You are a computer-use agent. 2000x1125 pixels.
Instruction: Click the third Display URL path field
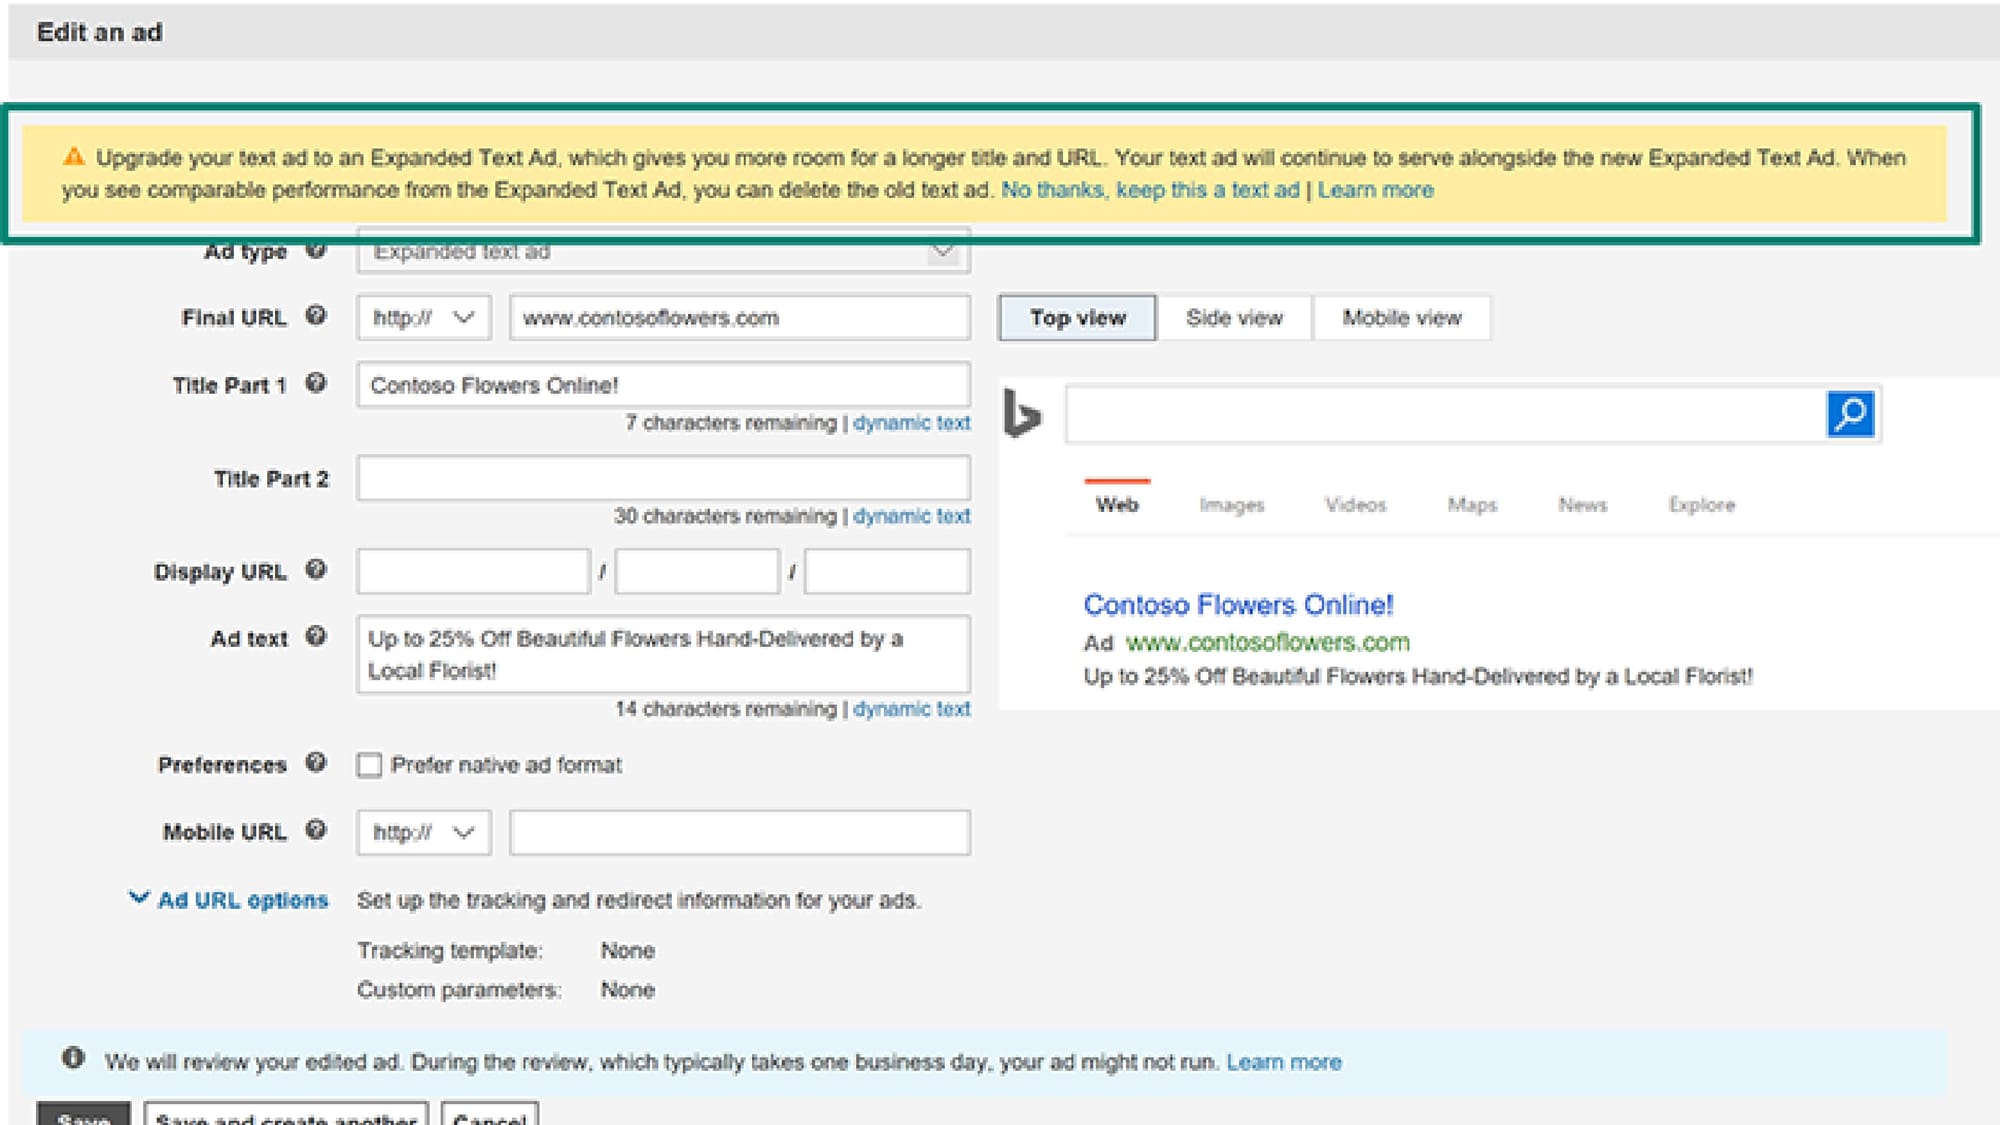tap(887, 571)
